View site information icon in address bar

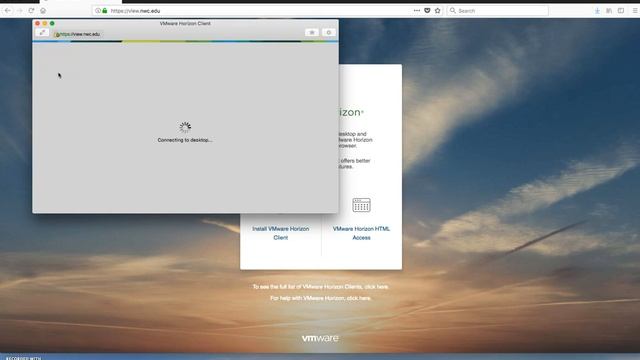tap(98, 11)
